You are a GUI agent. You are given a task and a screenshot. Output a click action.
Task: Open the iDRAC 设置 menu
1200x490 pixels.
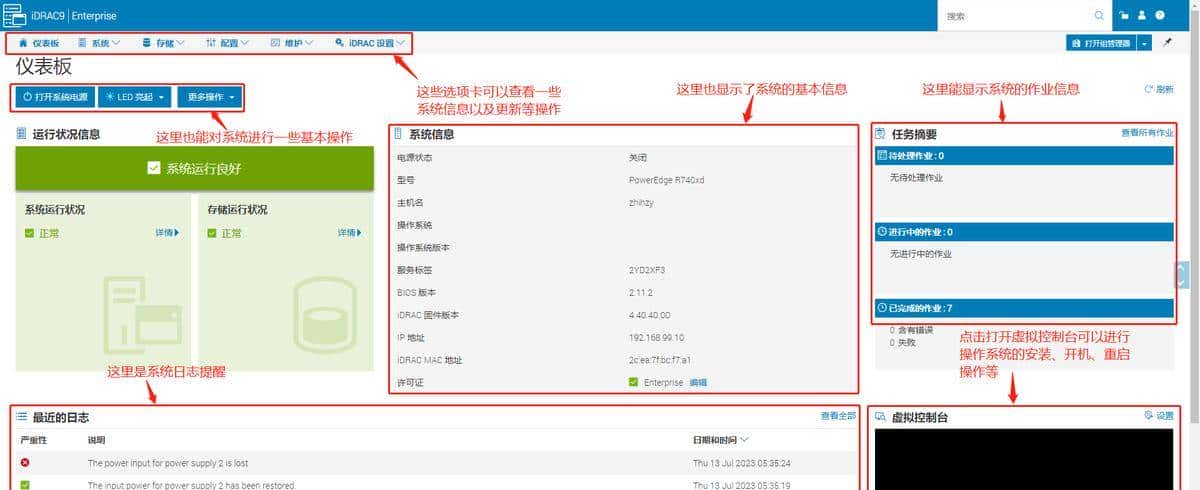coord(370,43)
